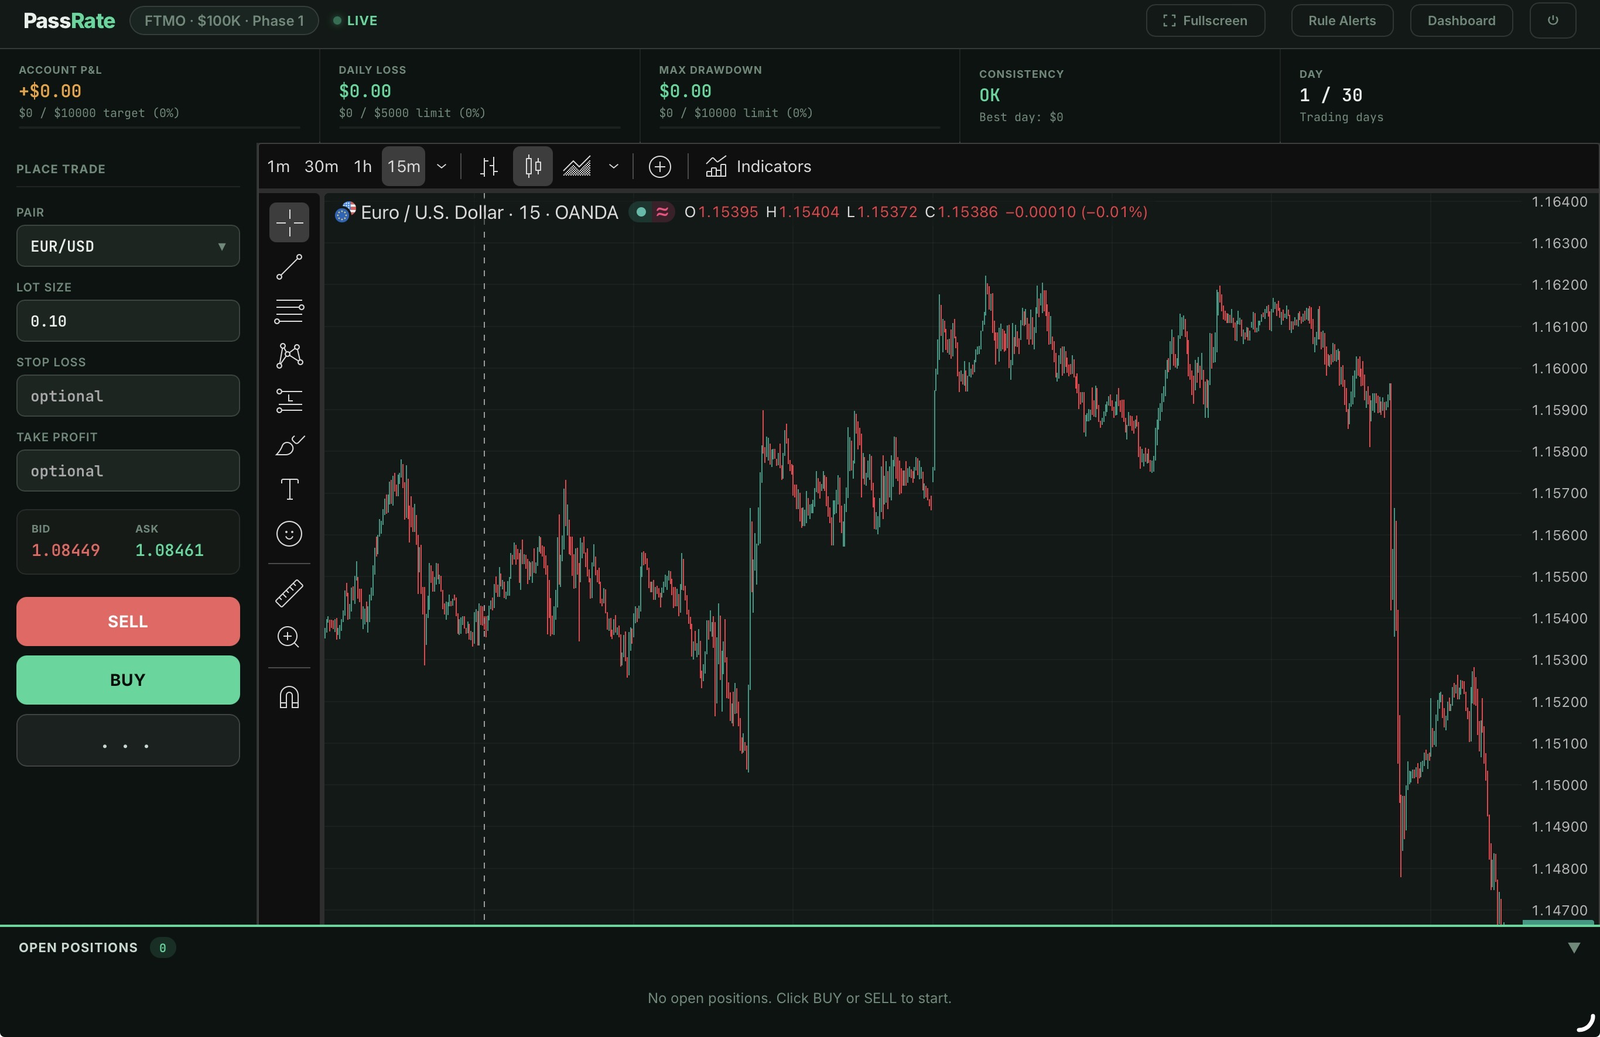Click the Day 1 / 30 counter

click(x=1331, y=95)
